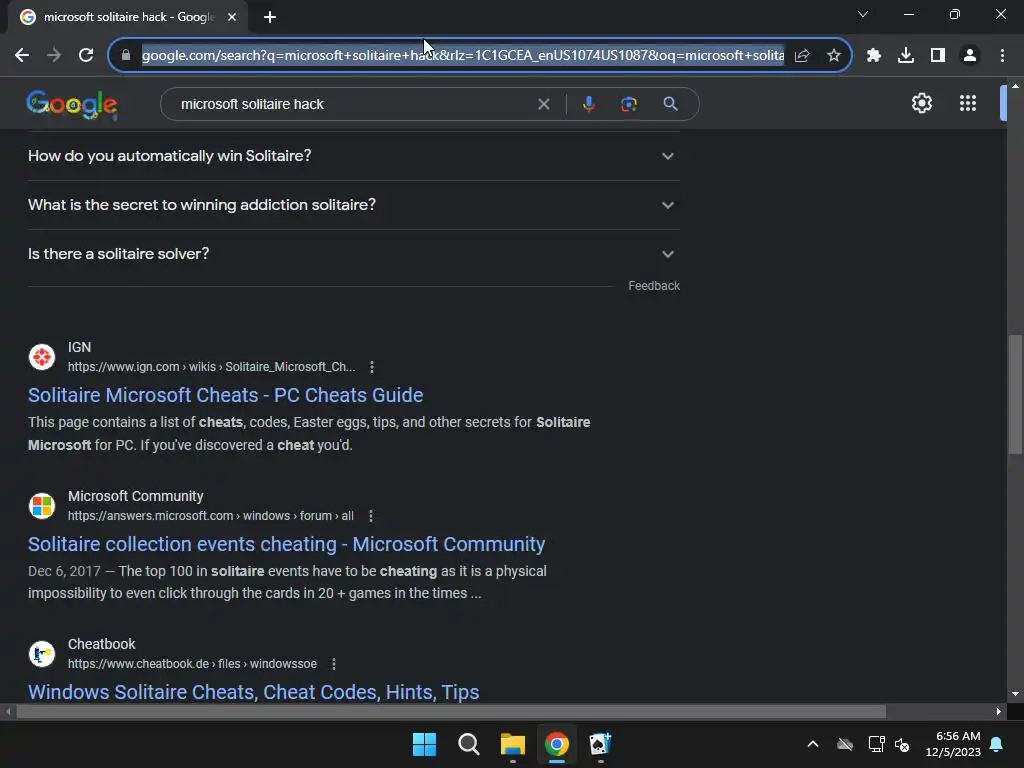Search by voice microphone icon

[x=588, y=104]
